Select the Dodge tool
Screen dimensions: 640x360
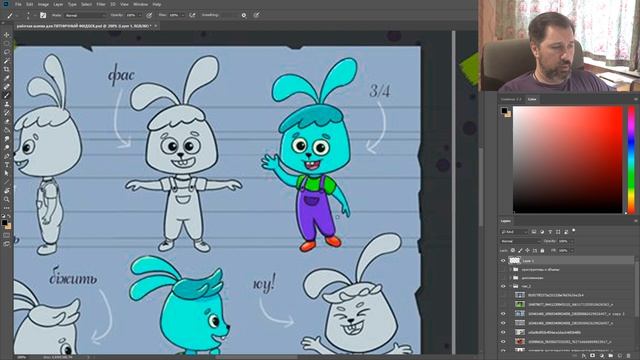click(7, 147)
